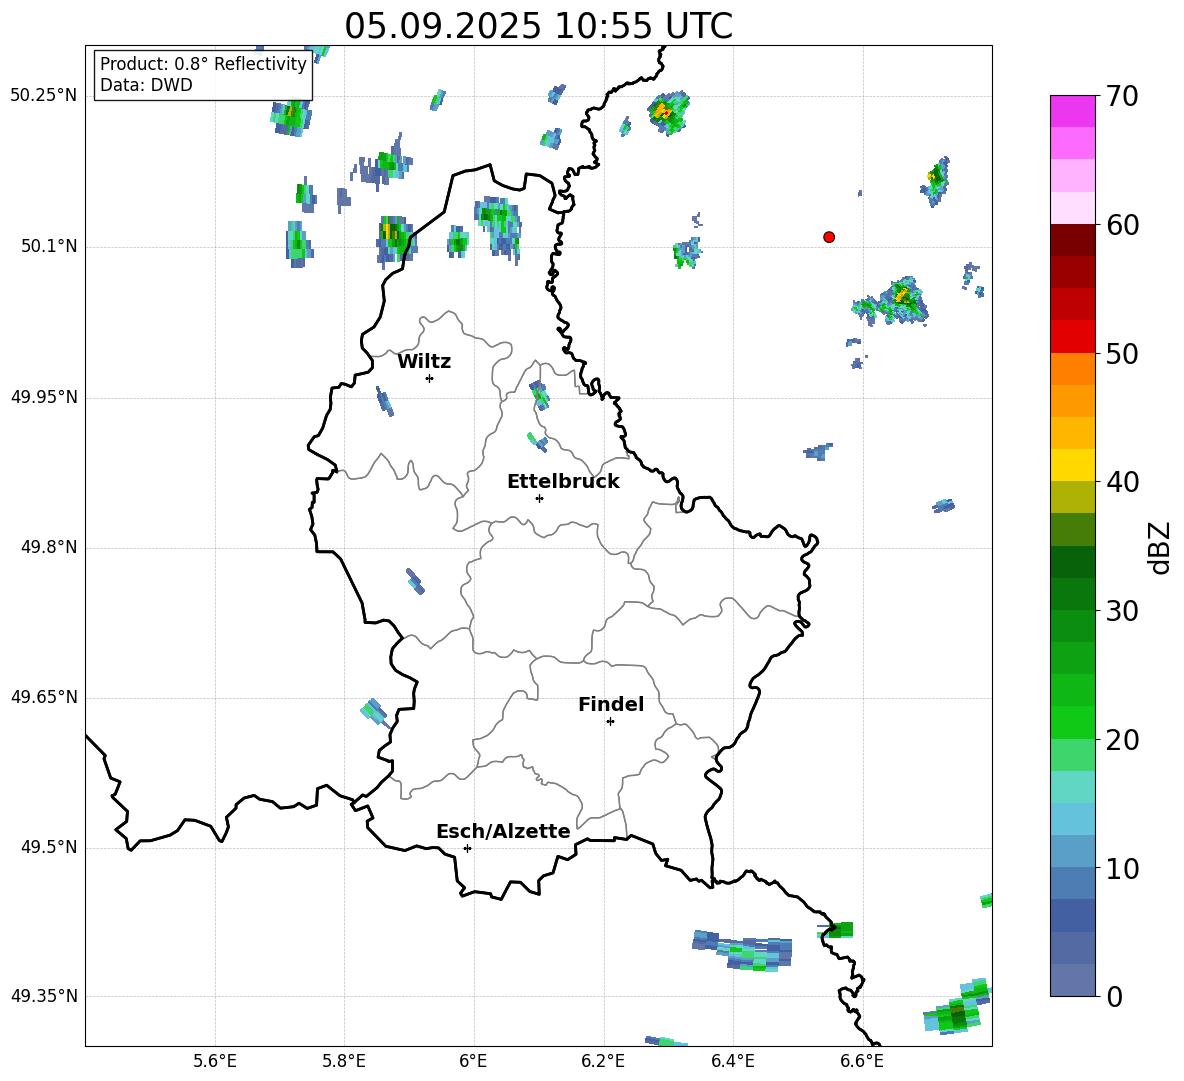Click the Product and Data info box
This screenshot has height=1081, width=1184.
click(x=203, y=75)
